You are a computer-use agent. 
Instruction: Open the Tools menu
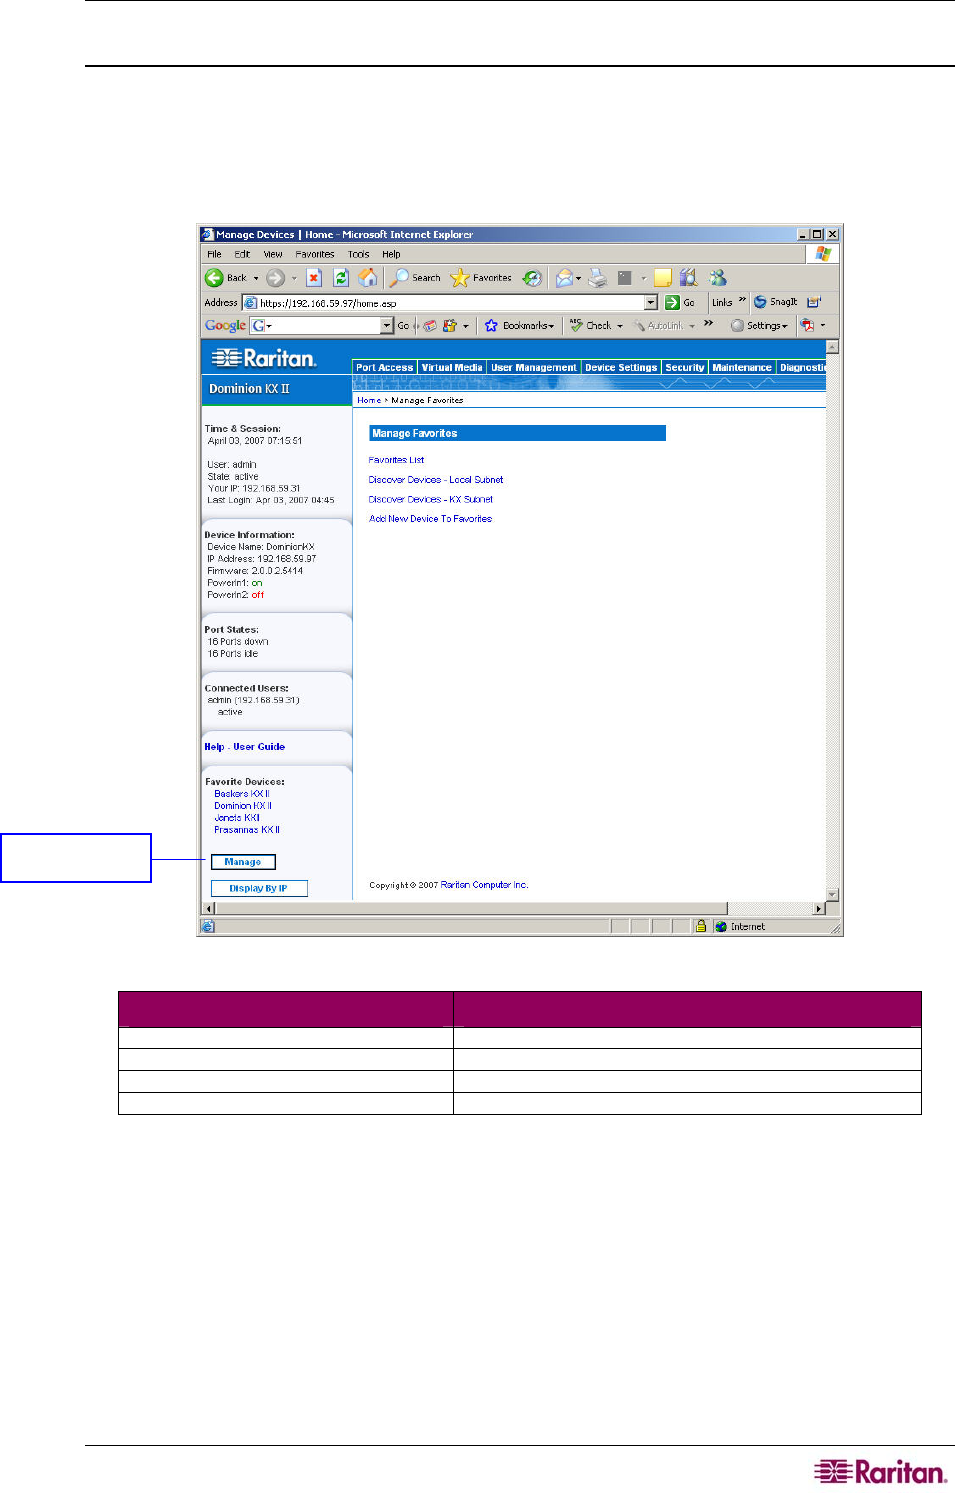coord(359,255)
